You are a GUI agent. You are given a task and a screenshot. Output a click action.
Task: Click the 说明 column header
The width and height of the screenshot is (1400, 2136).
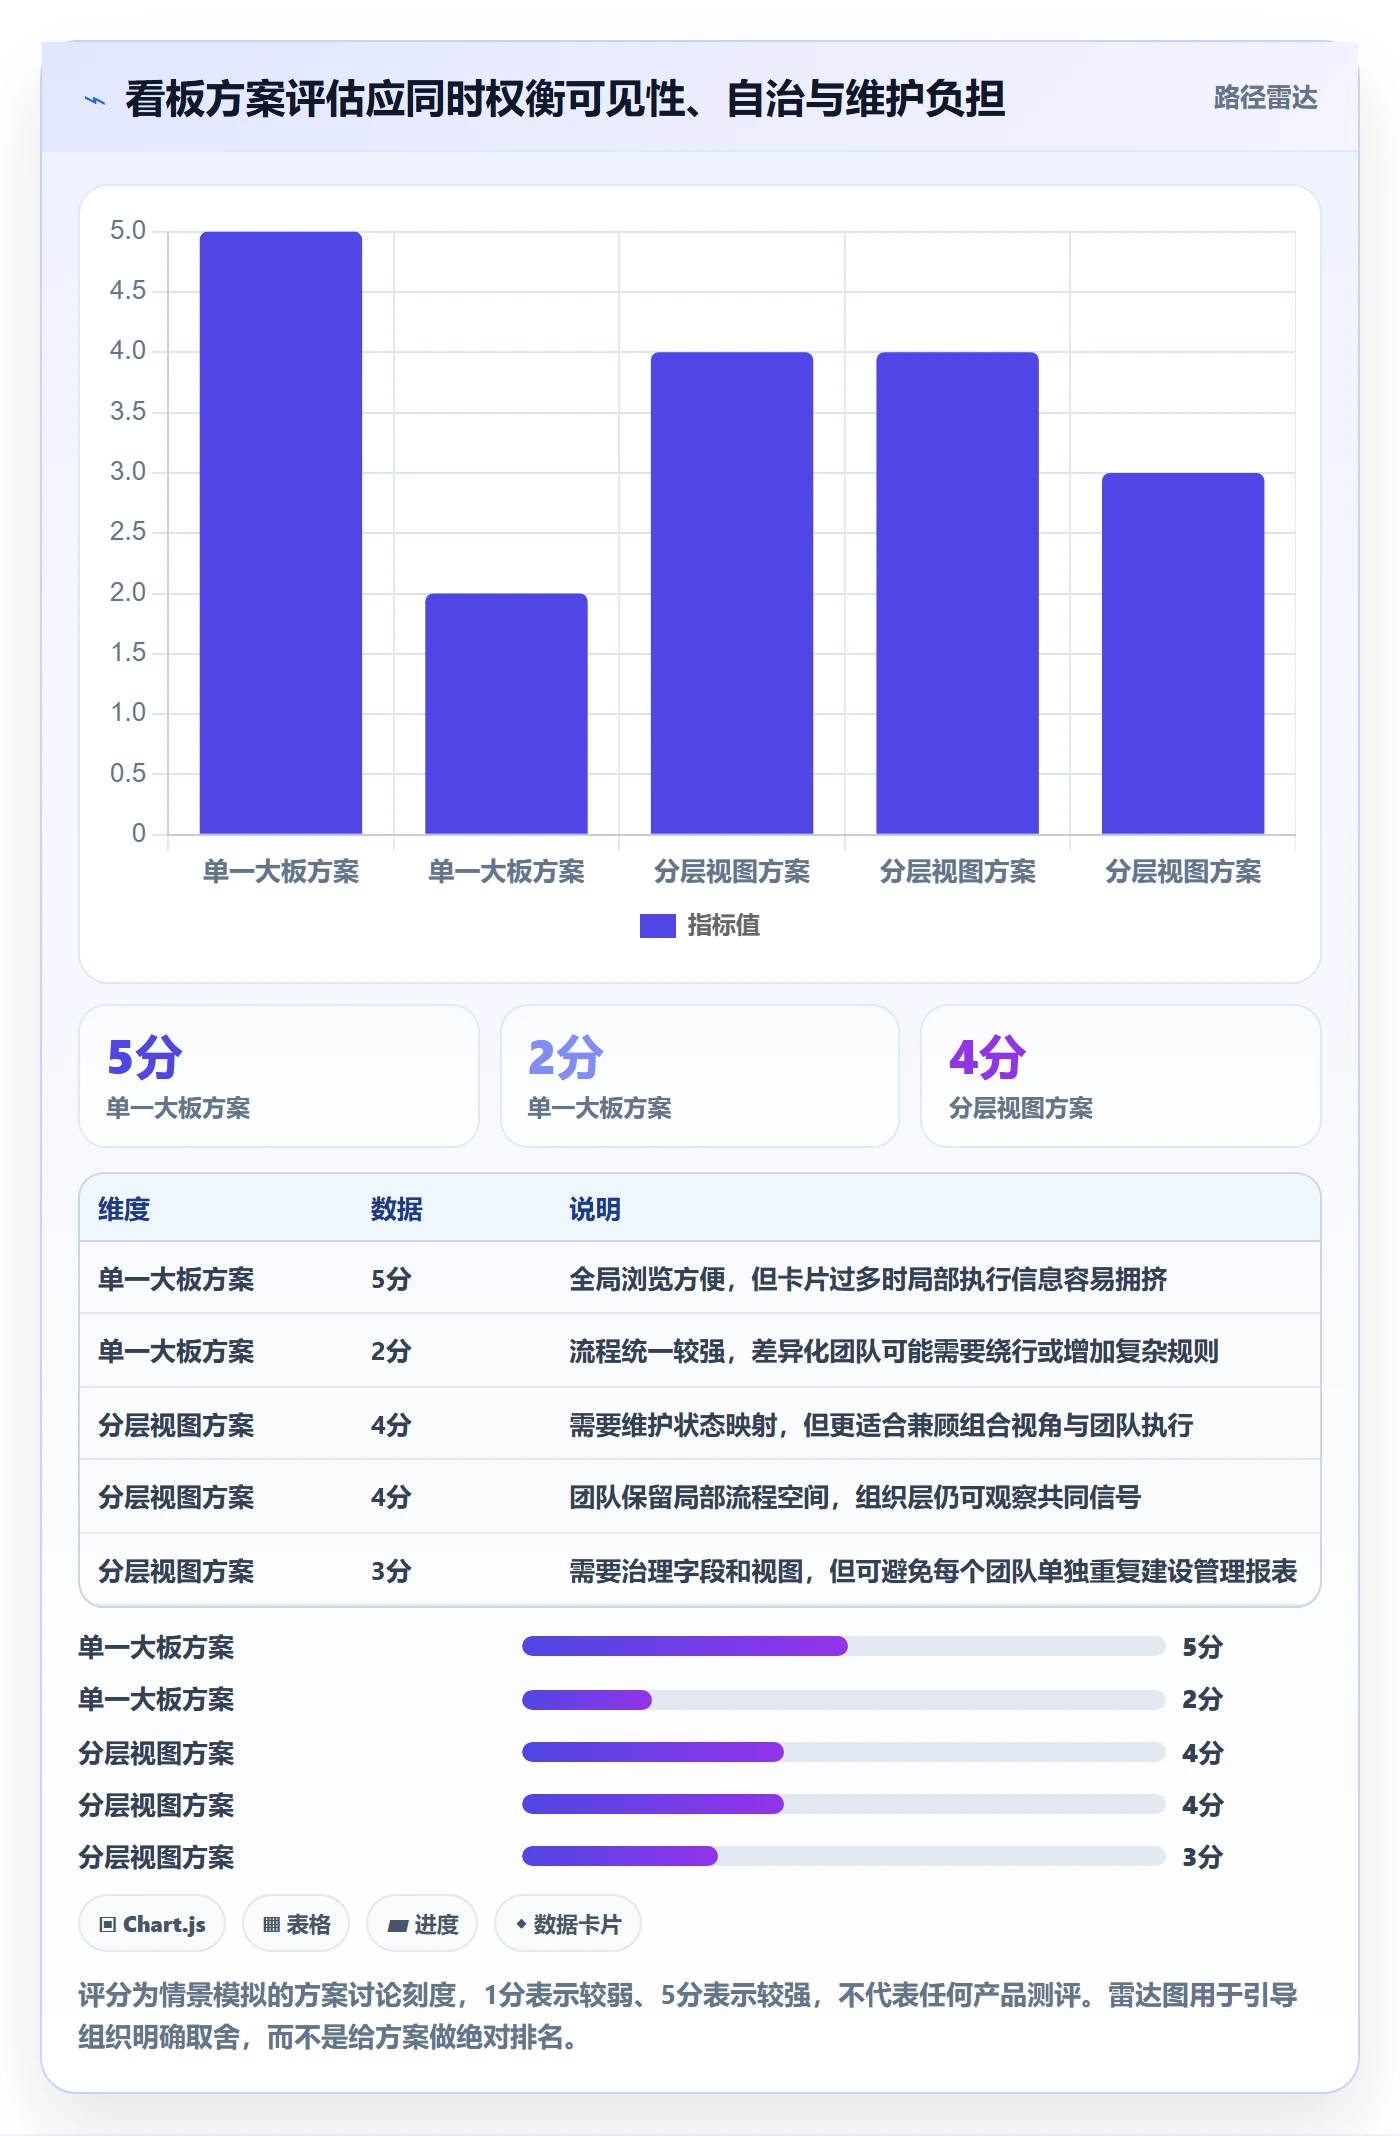595,1209
